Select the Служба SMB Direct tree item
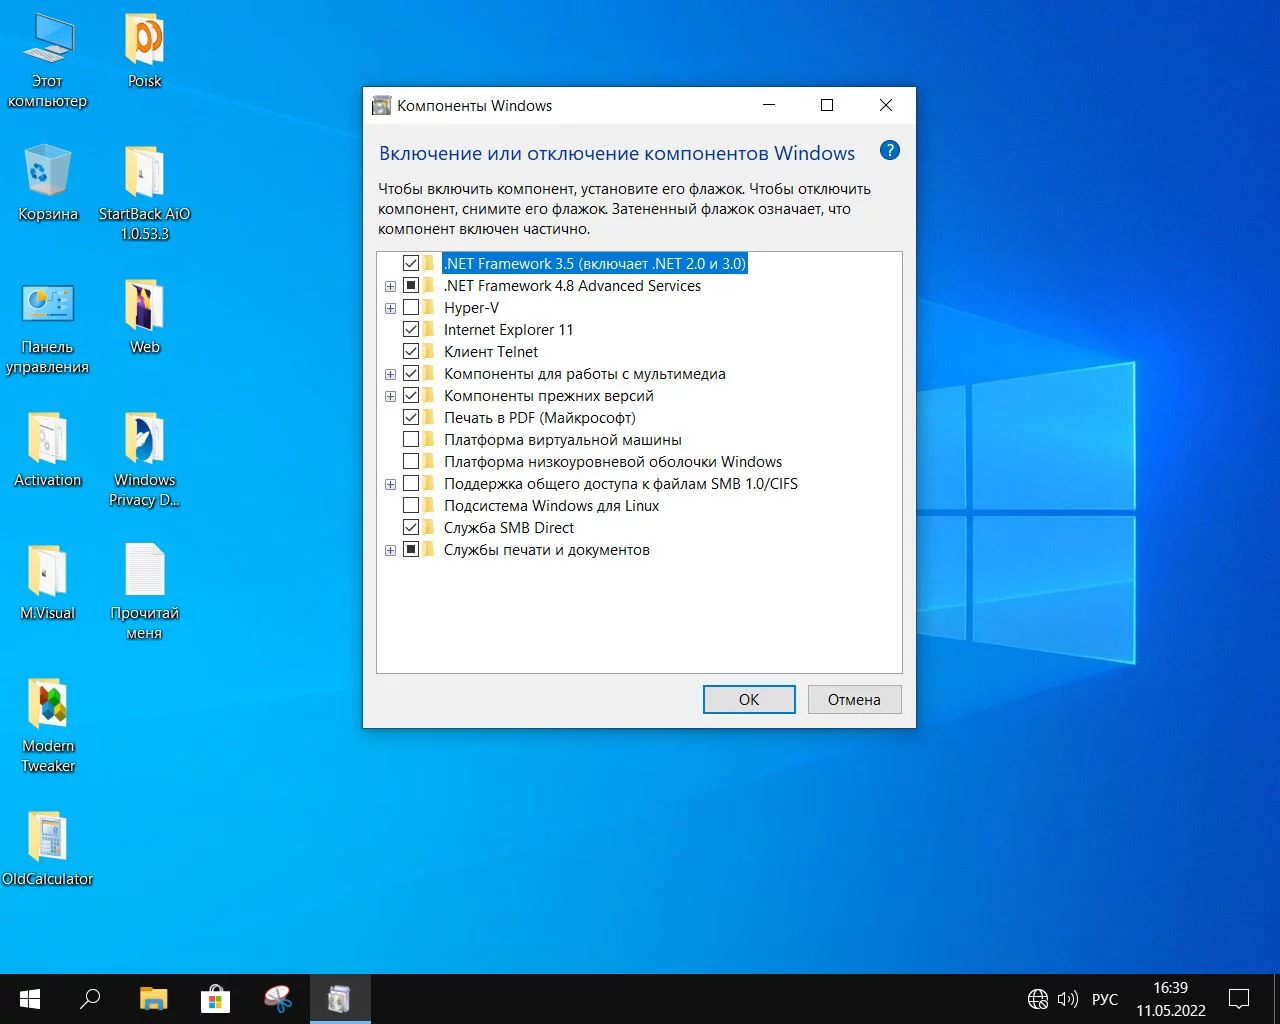The width and height of the screenshot is (1280, 1024). coord(509,528)
